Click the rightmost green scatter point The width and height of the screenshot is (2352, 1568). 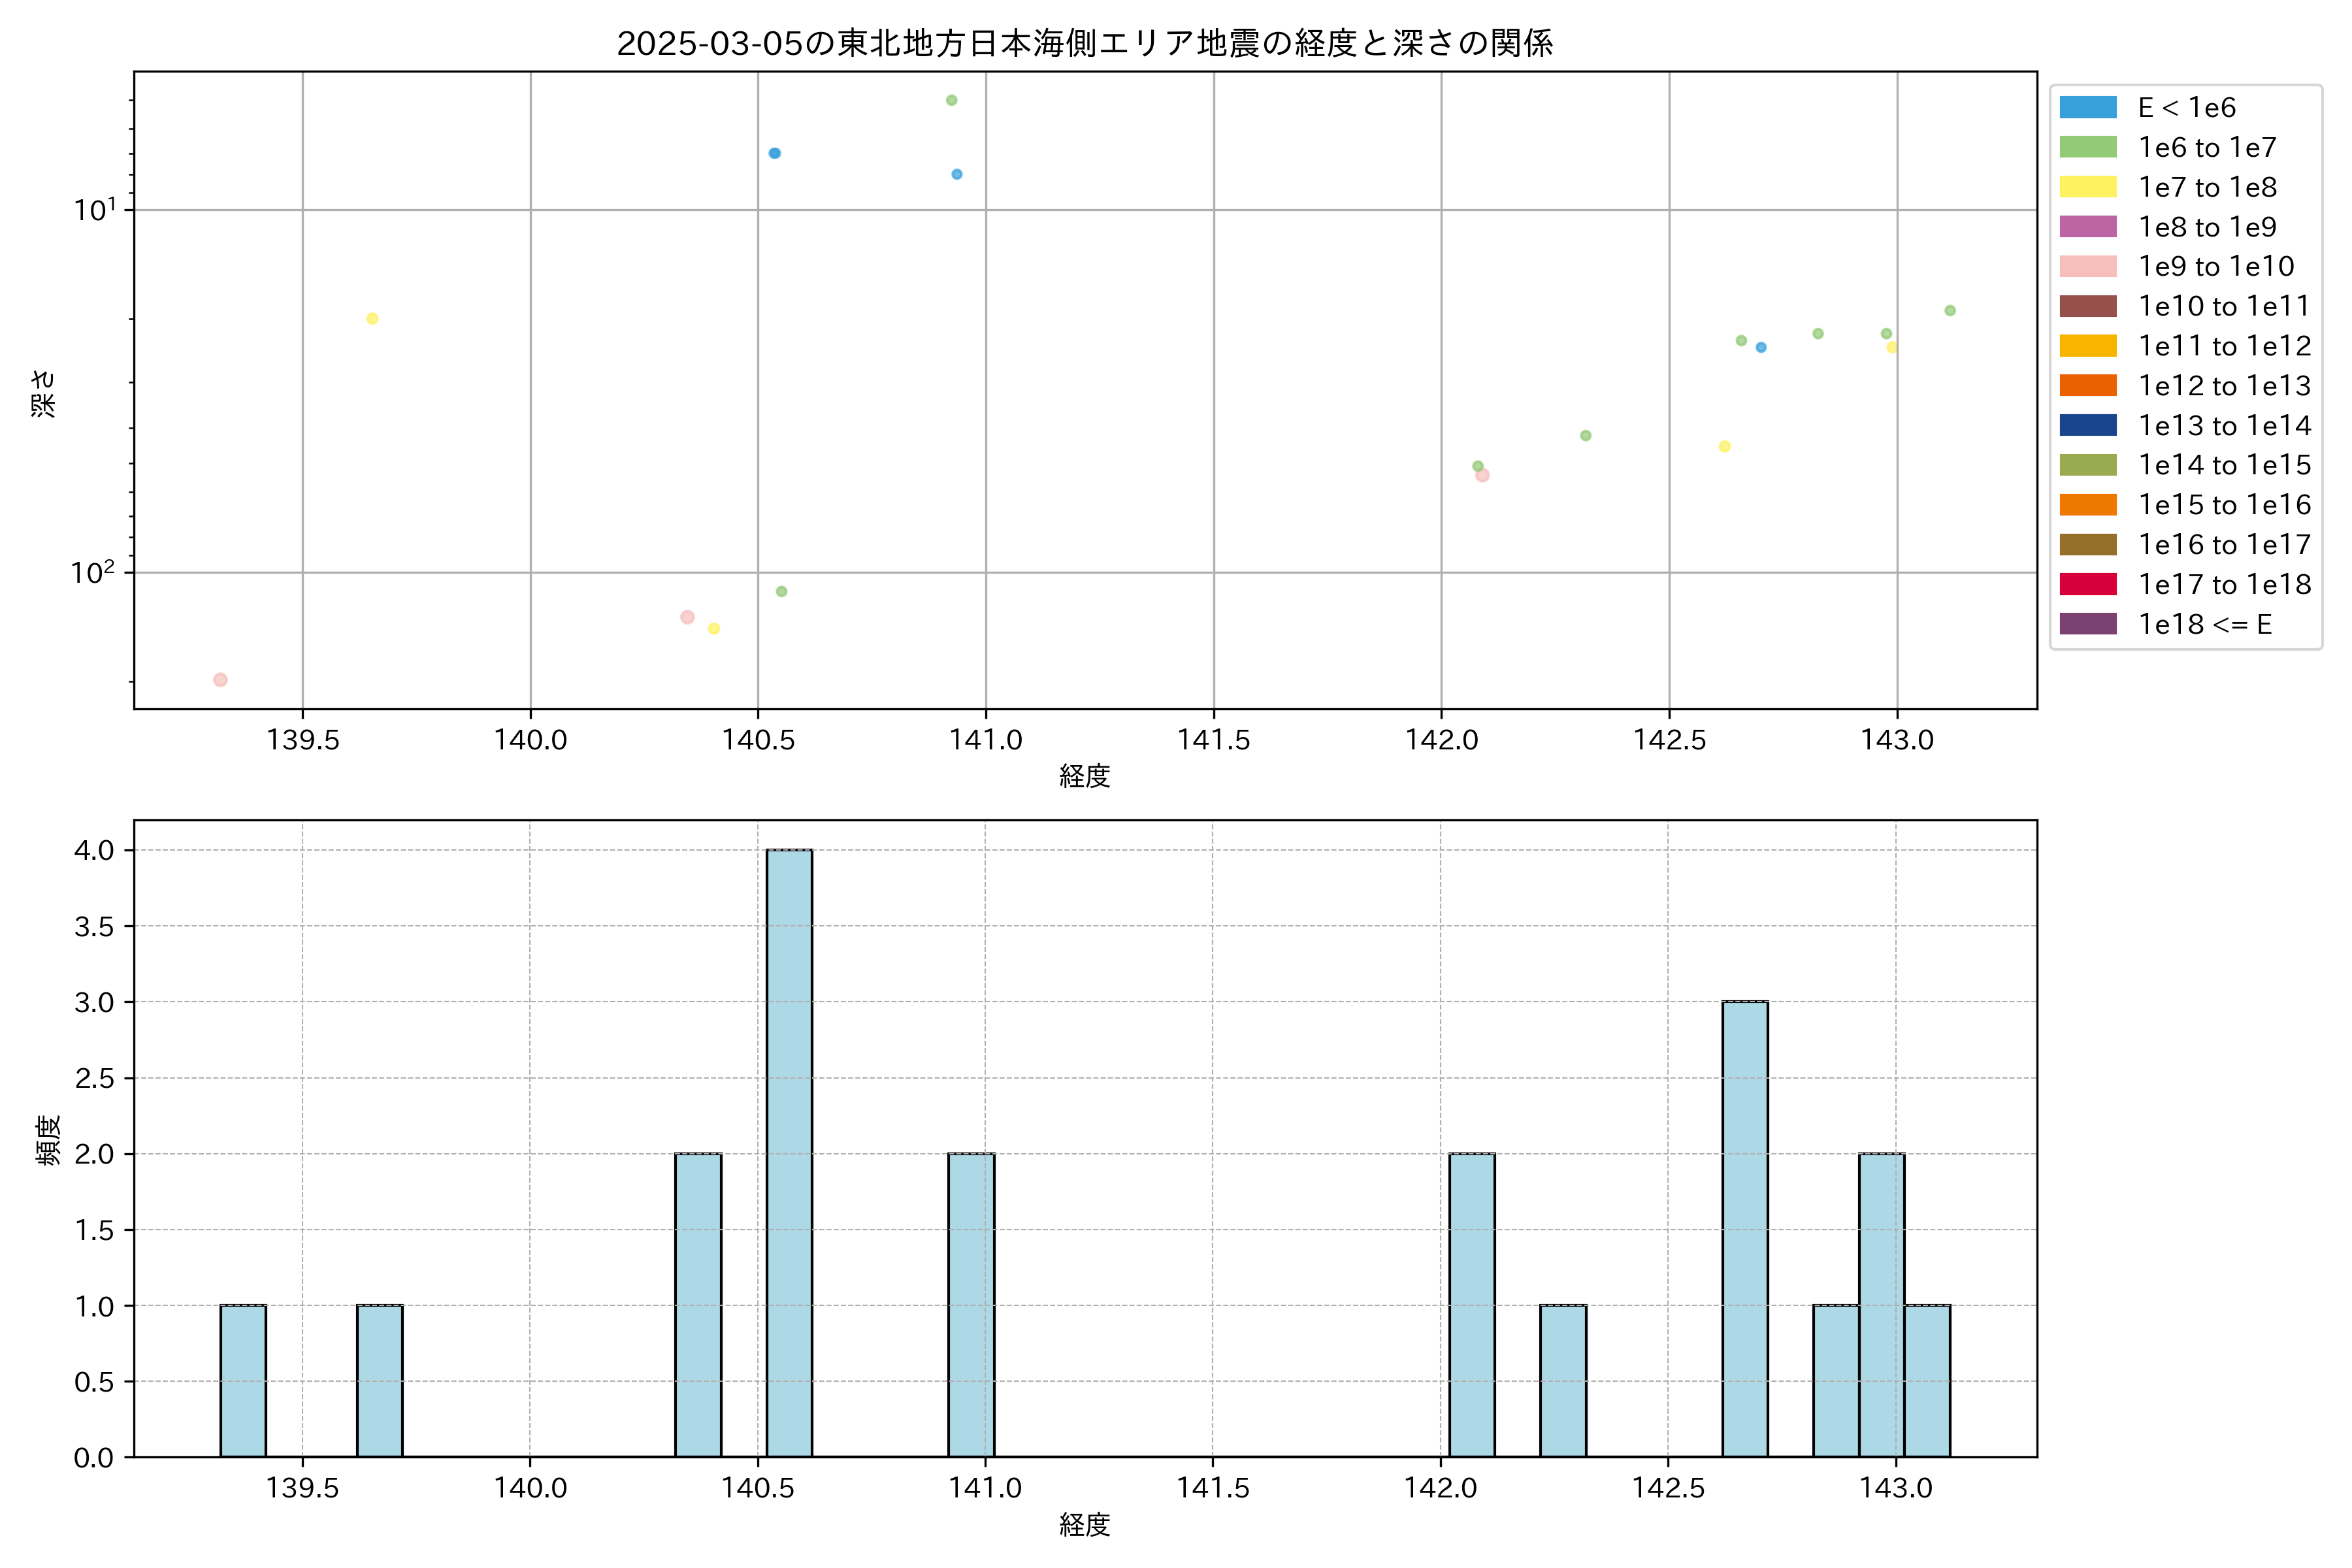(x=1949, y=311)
